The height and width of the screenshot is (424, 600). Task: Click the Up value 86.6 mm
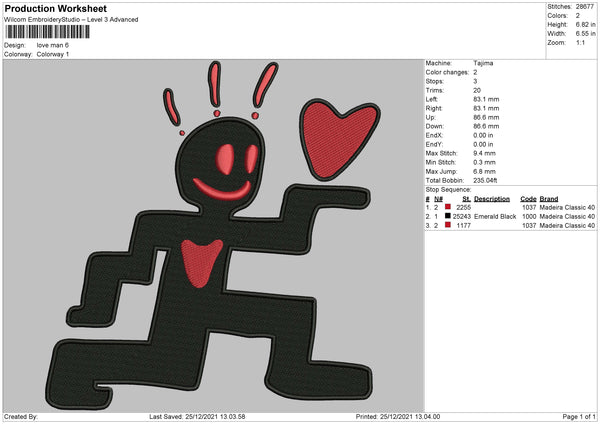click(486, 117)
